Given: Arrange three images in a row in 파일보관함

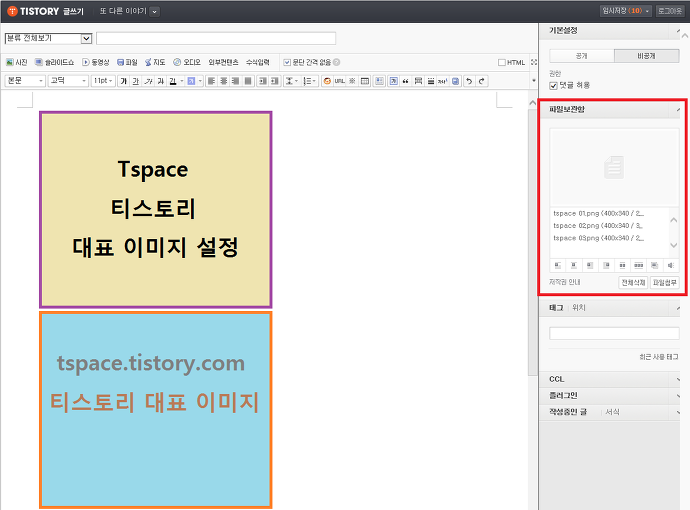Looking at the screenshot, I should click(x=638, y=265).
